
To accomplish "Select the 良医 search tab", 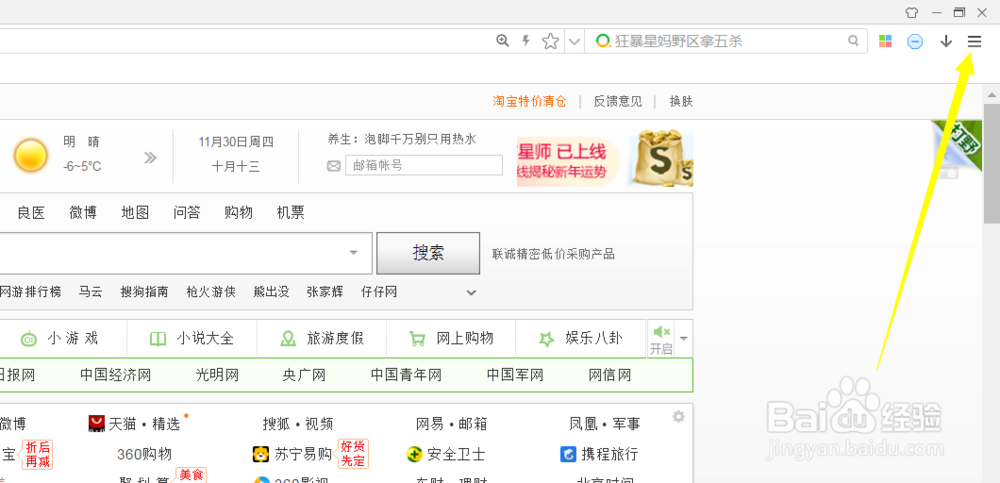I will tap(31, 213).
